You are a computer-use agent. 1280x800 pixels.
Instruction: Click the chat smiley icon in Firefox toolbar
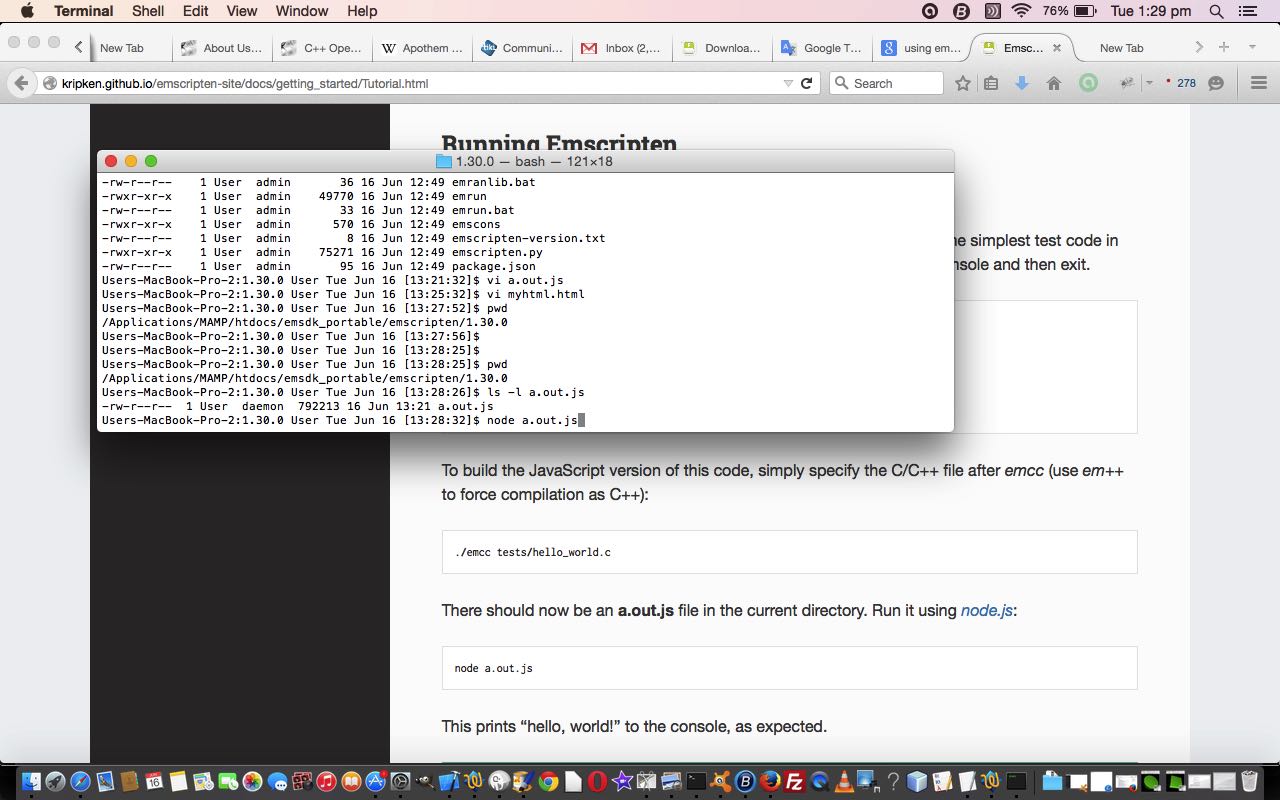[x=1216, y=83]
